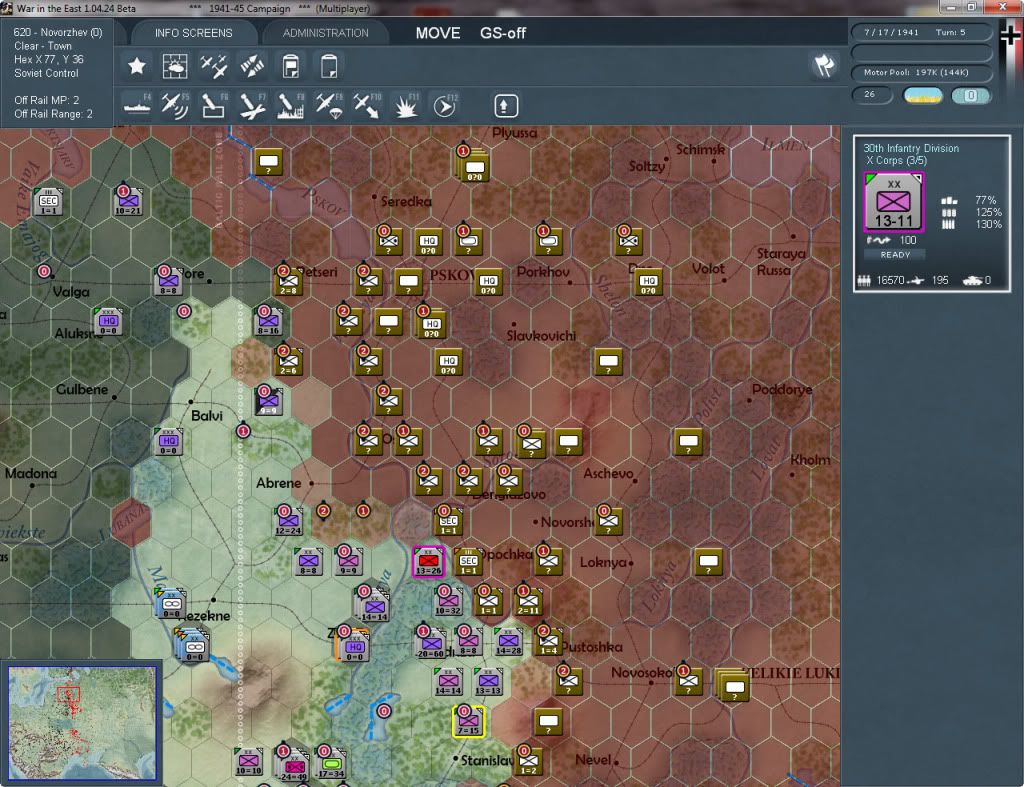The height and width of the screenshot is (787, 1024).
Task: Click the 13-11 unit counter in the unit panel
Action: coord(893,201)
